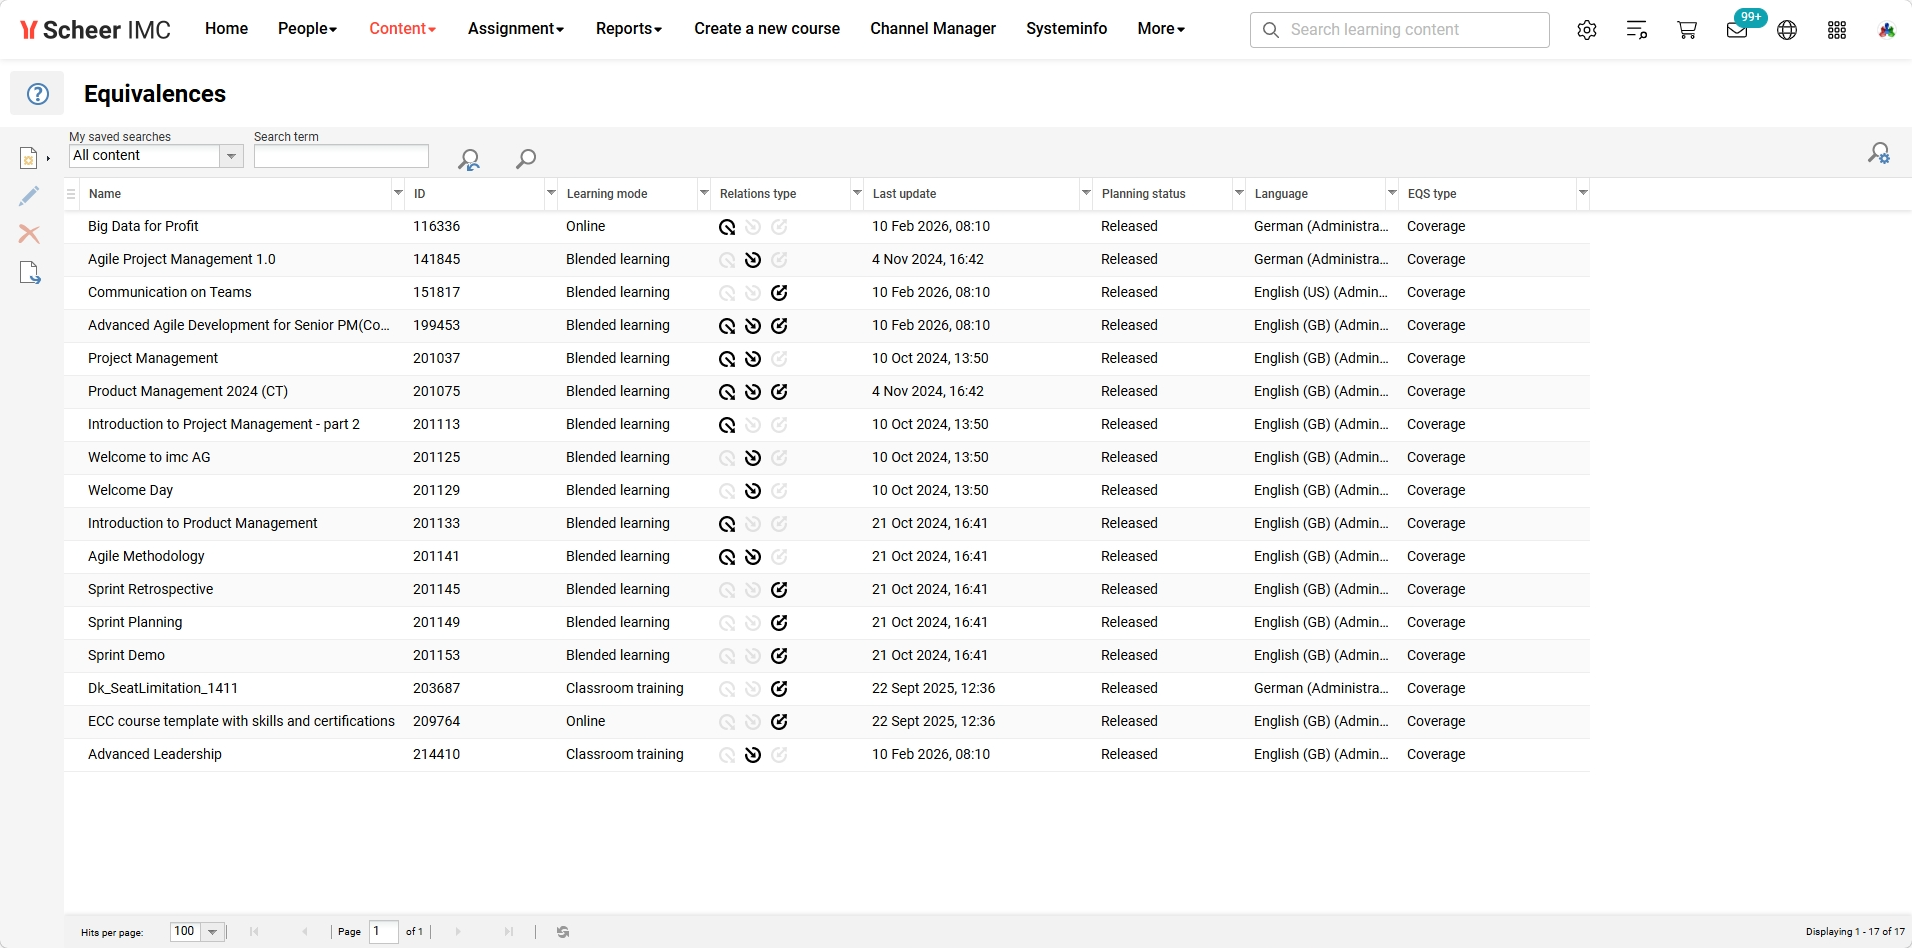1912x948 pixels.
Task: Open the EQS type column dropdown arrow
Action: pos(1583,193)
